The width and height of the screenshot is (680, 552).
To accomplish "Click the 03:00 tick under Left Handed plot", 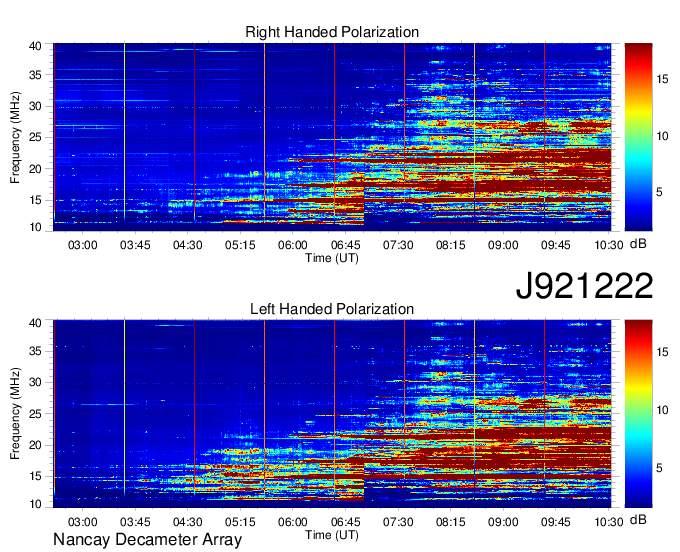I will (82, 522).
